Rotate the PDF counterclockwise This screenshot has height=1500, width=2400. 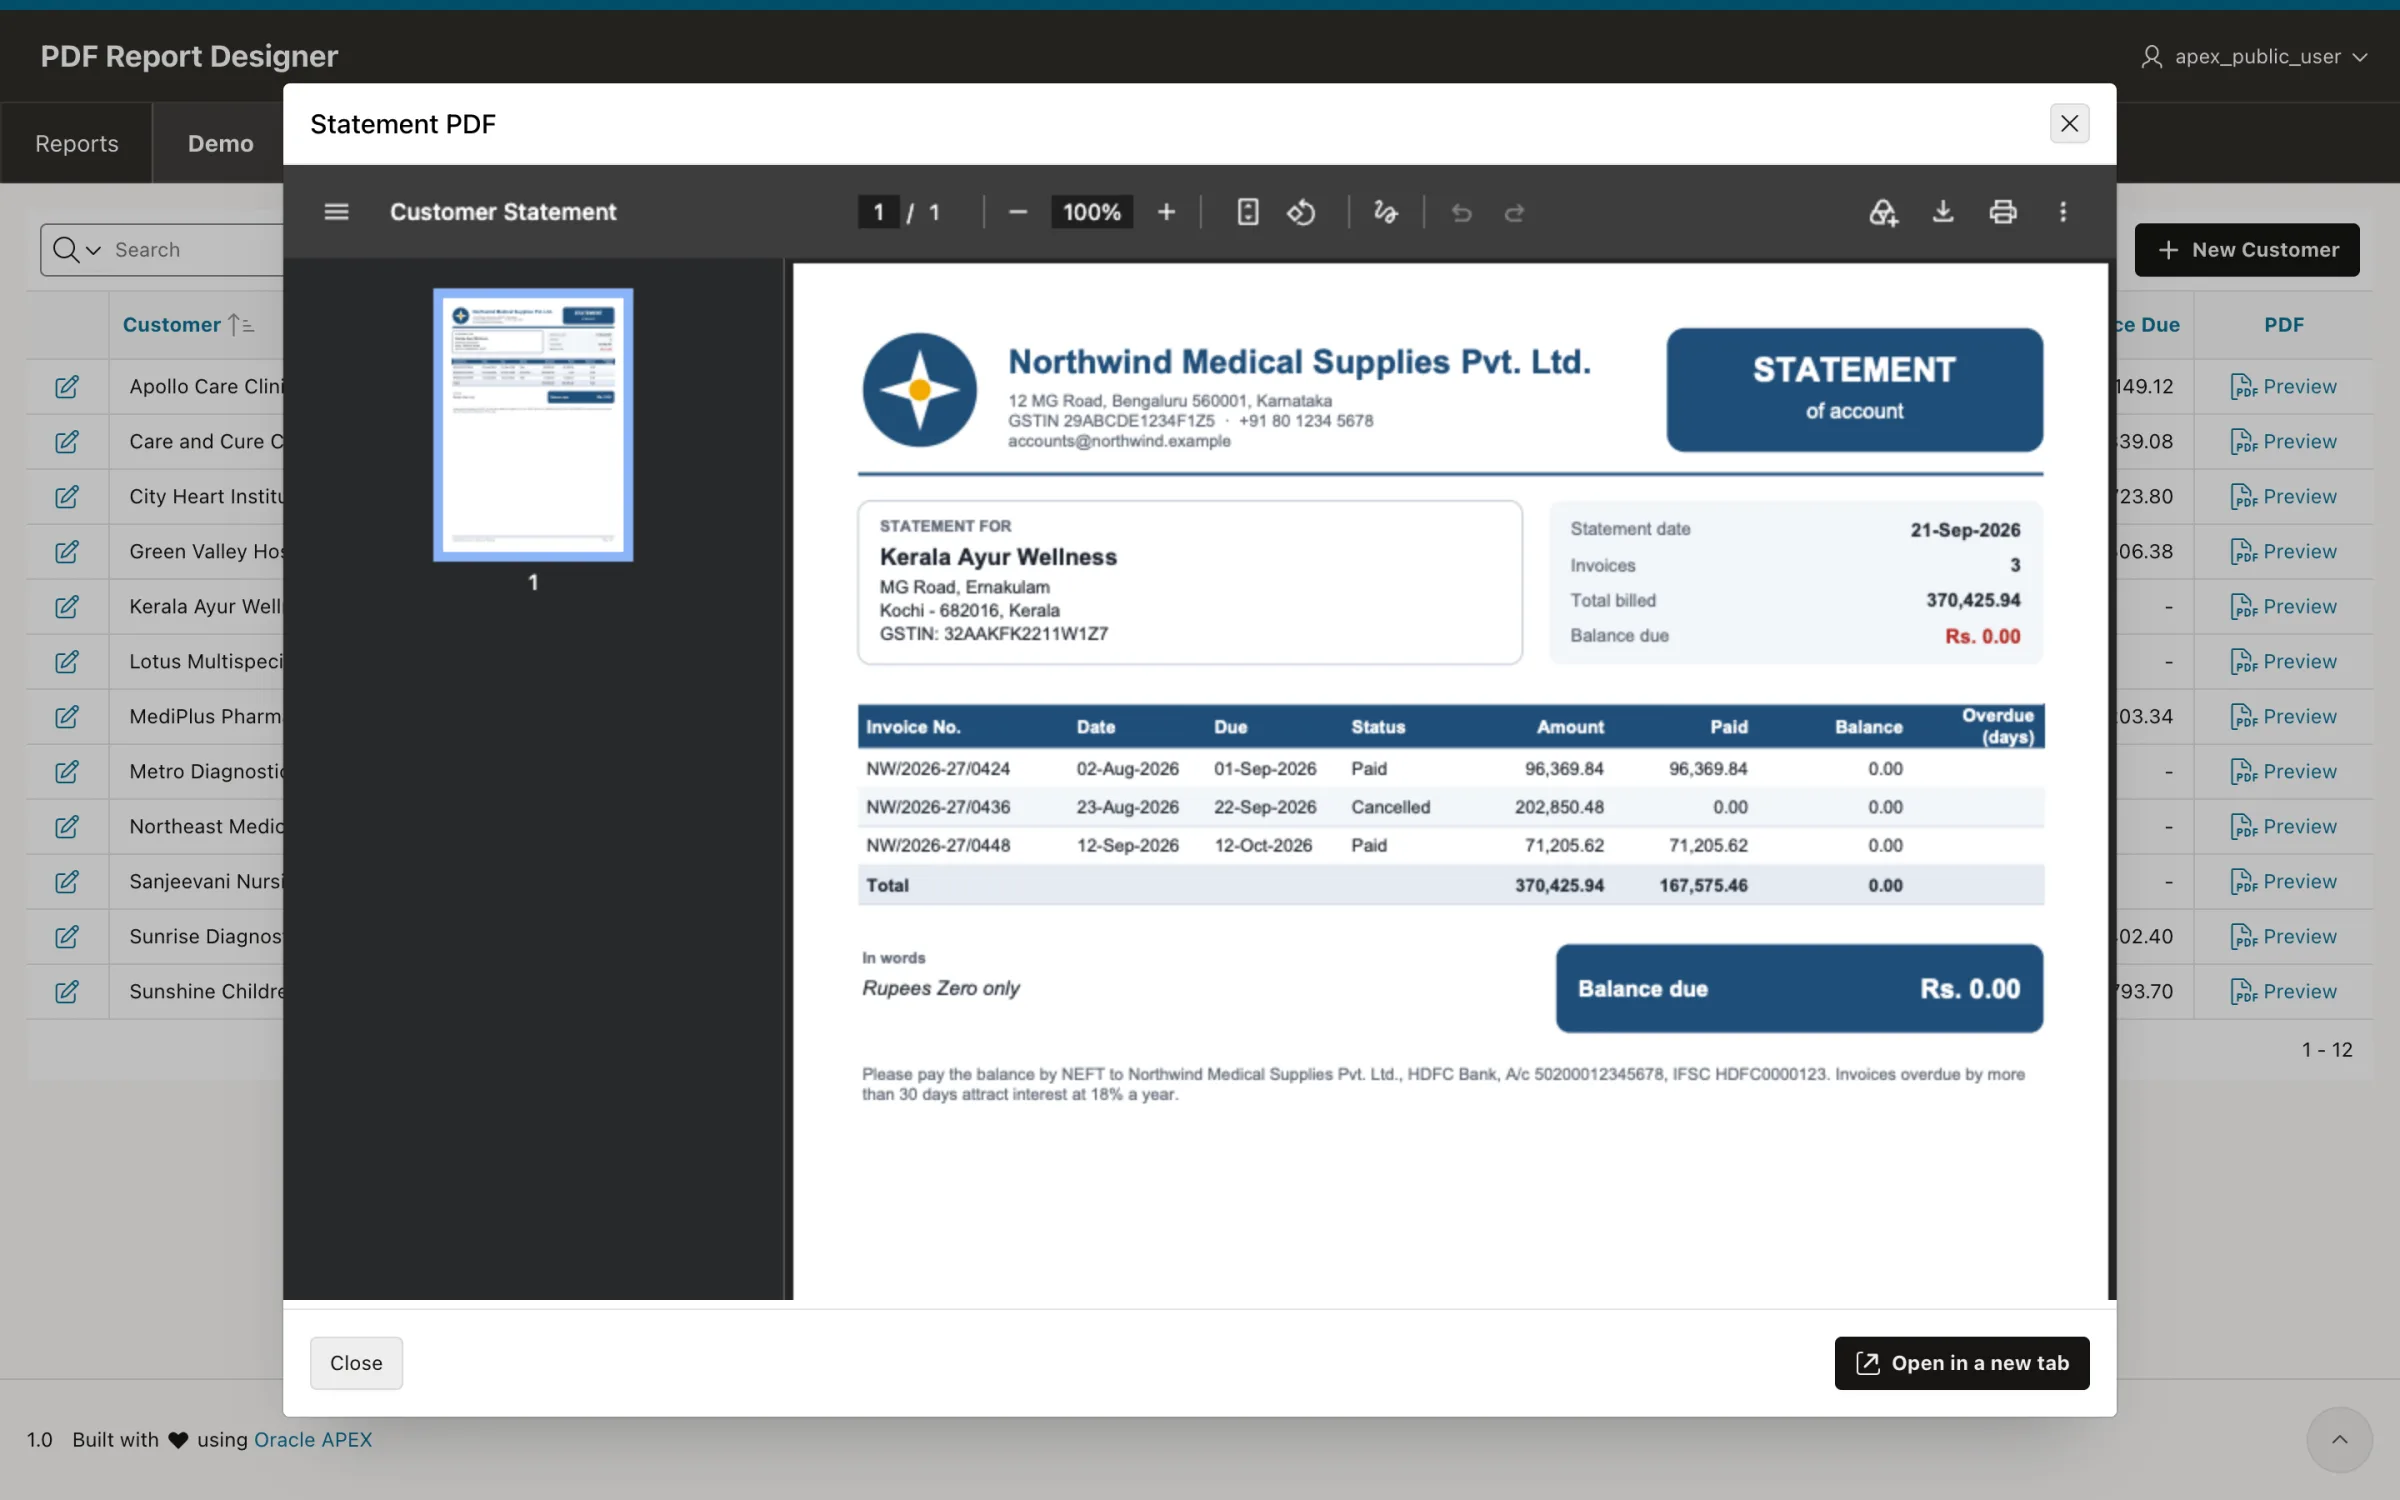[1301, 212]
